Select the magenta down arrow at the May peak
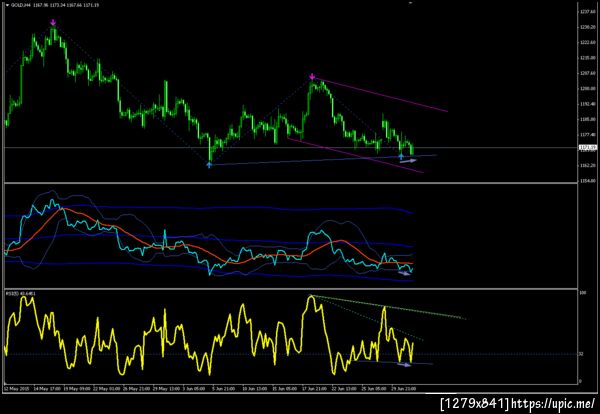The height and width of the screenshot is (414, 600). coord(53,23)
